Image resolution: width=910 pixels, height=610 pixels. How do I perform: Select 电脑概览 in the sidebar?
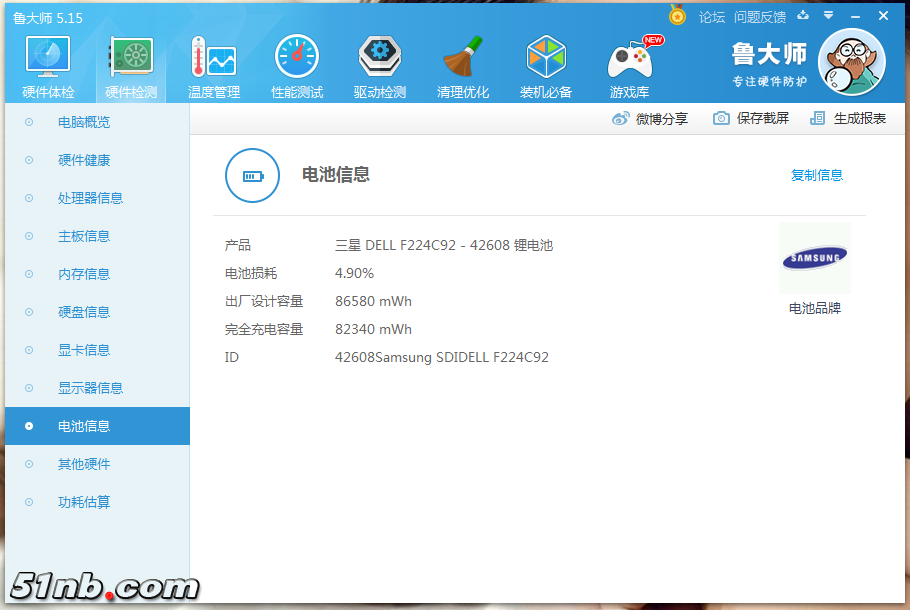(x=84, y=122)
